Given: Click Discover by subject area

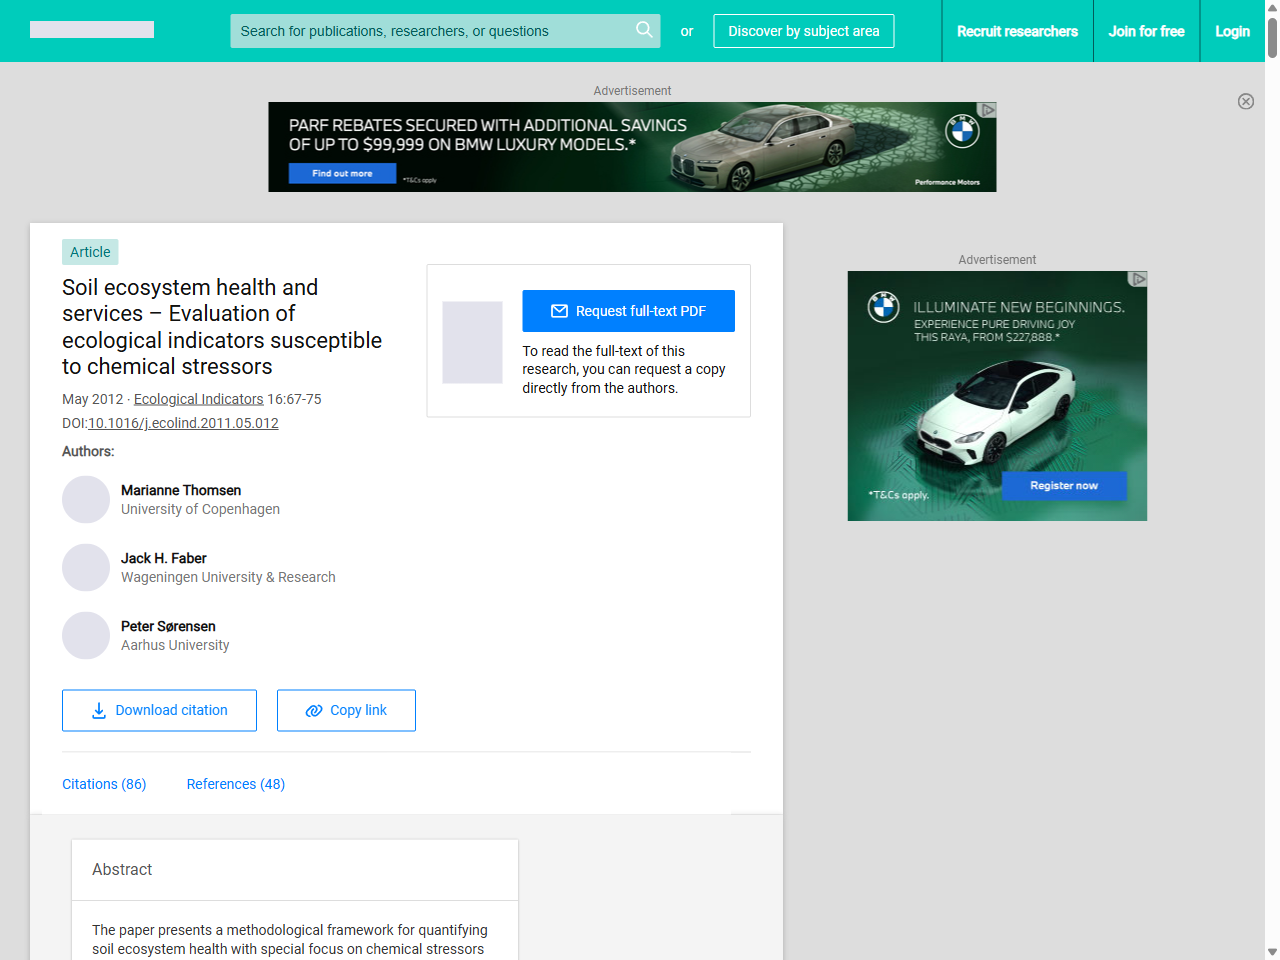Looking at the screenshot, I should (x=803, y=31).
